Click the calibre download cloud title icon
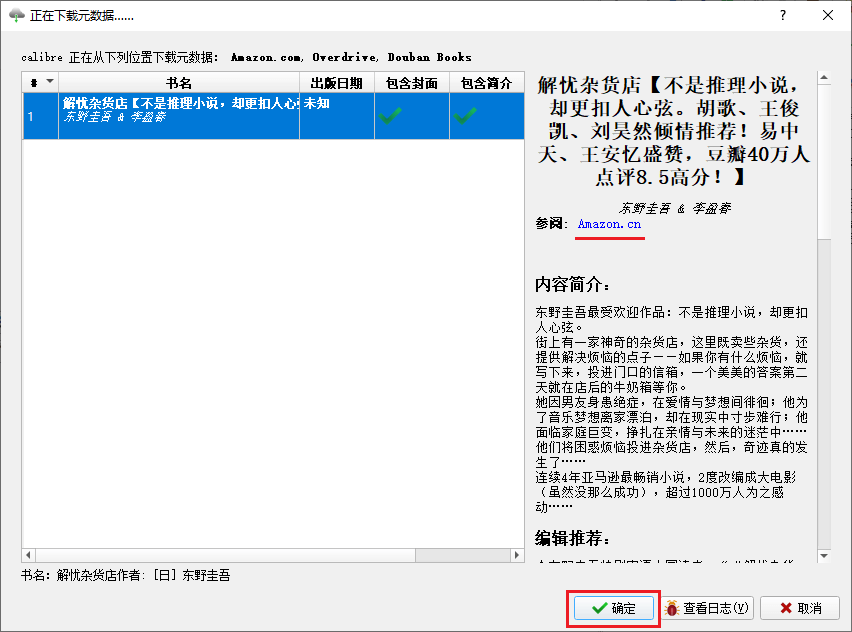The width and height of the screenshot is (852, 632). pos(17,15)
